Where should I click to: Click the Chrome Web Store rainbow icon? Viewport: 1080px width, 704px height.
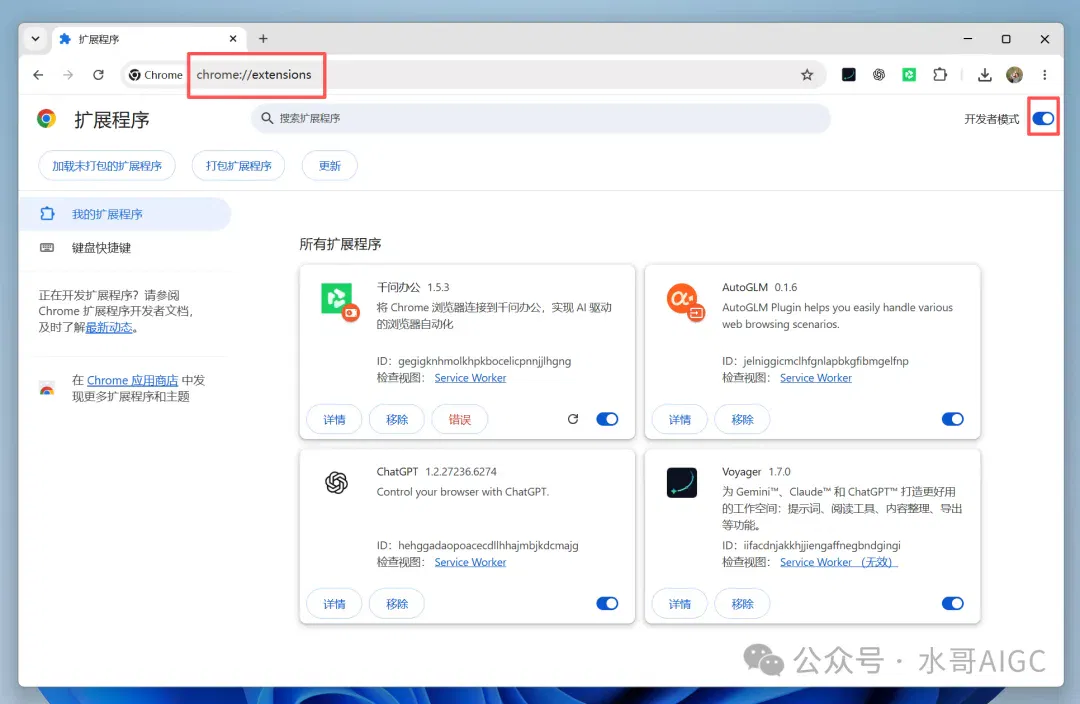[x=47, y=389]
